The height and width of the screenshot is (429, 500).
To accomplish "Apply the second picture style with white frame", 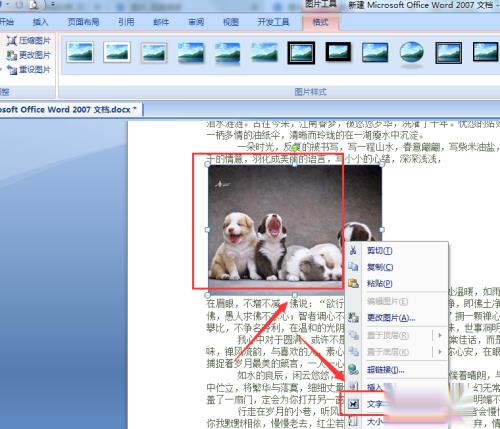I will coord(117,52).
